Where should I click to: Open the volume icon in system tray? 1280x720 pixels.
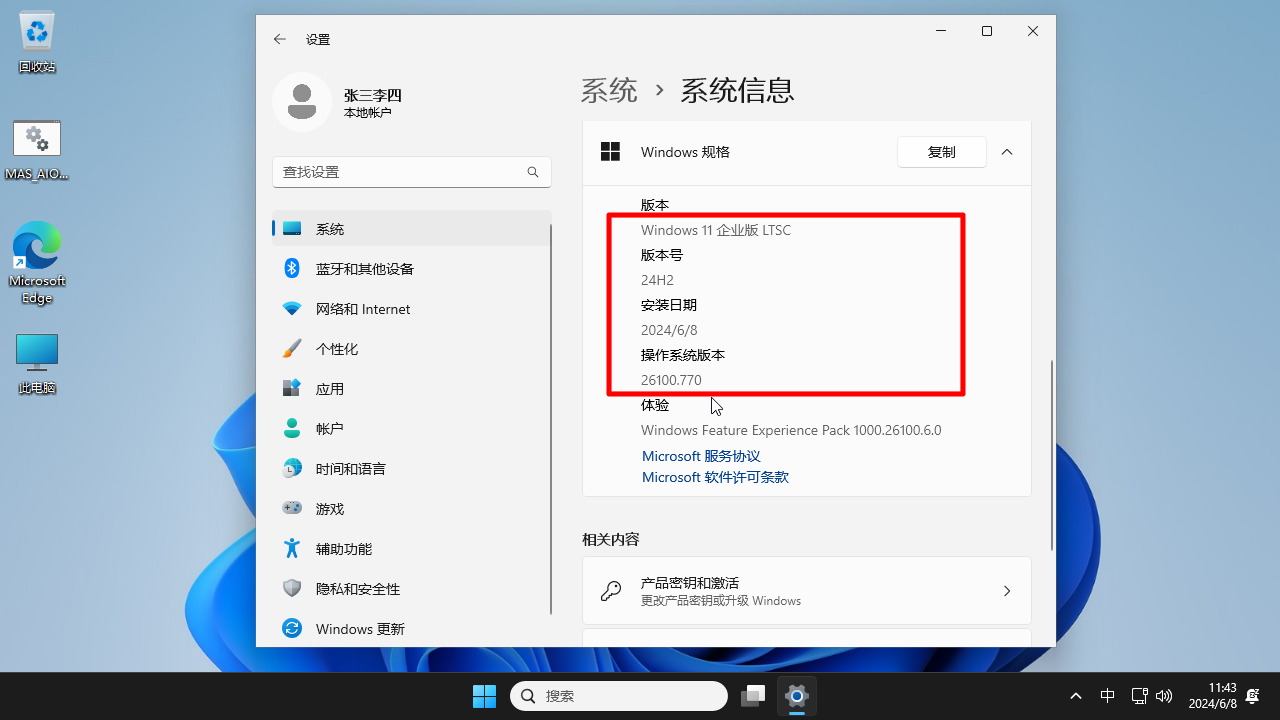[1164, 696]
